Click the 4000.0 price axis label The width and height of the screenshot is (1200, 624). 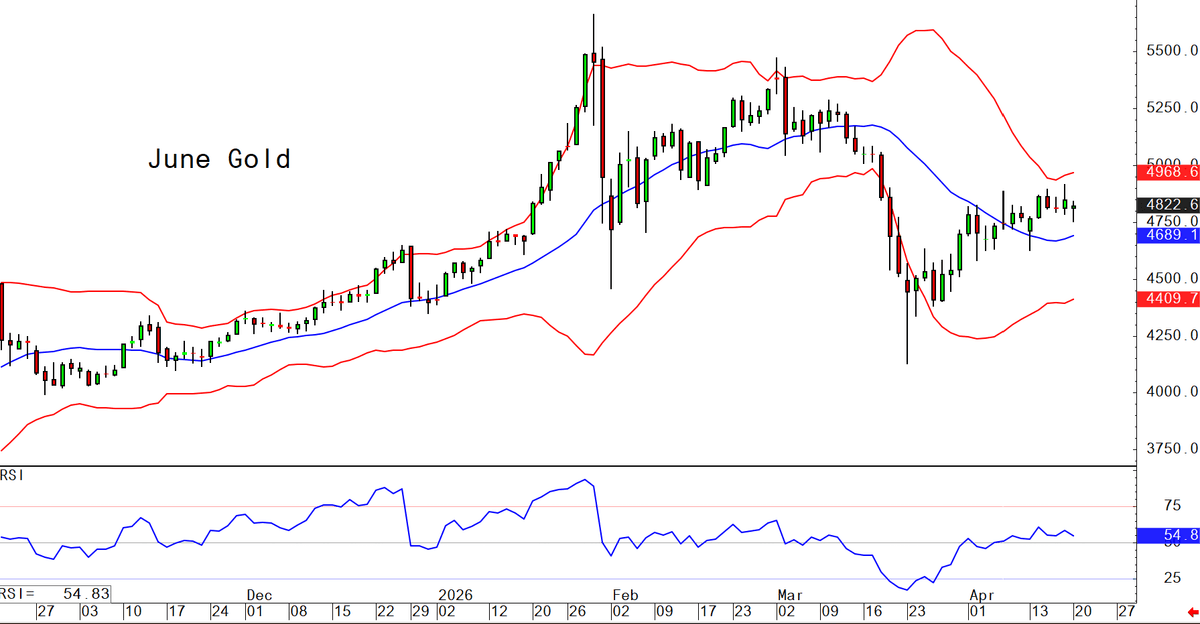point(1173,392)
